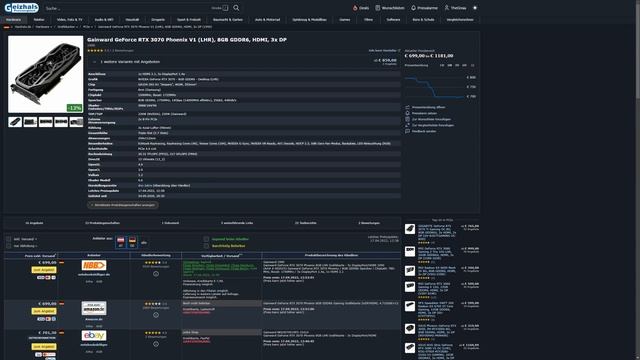Open 'Info beim Hersteller' link

point(384,51)
